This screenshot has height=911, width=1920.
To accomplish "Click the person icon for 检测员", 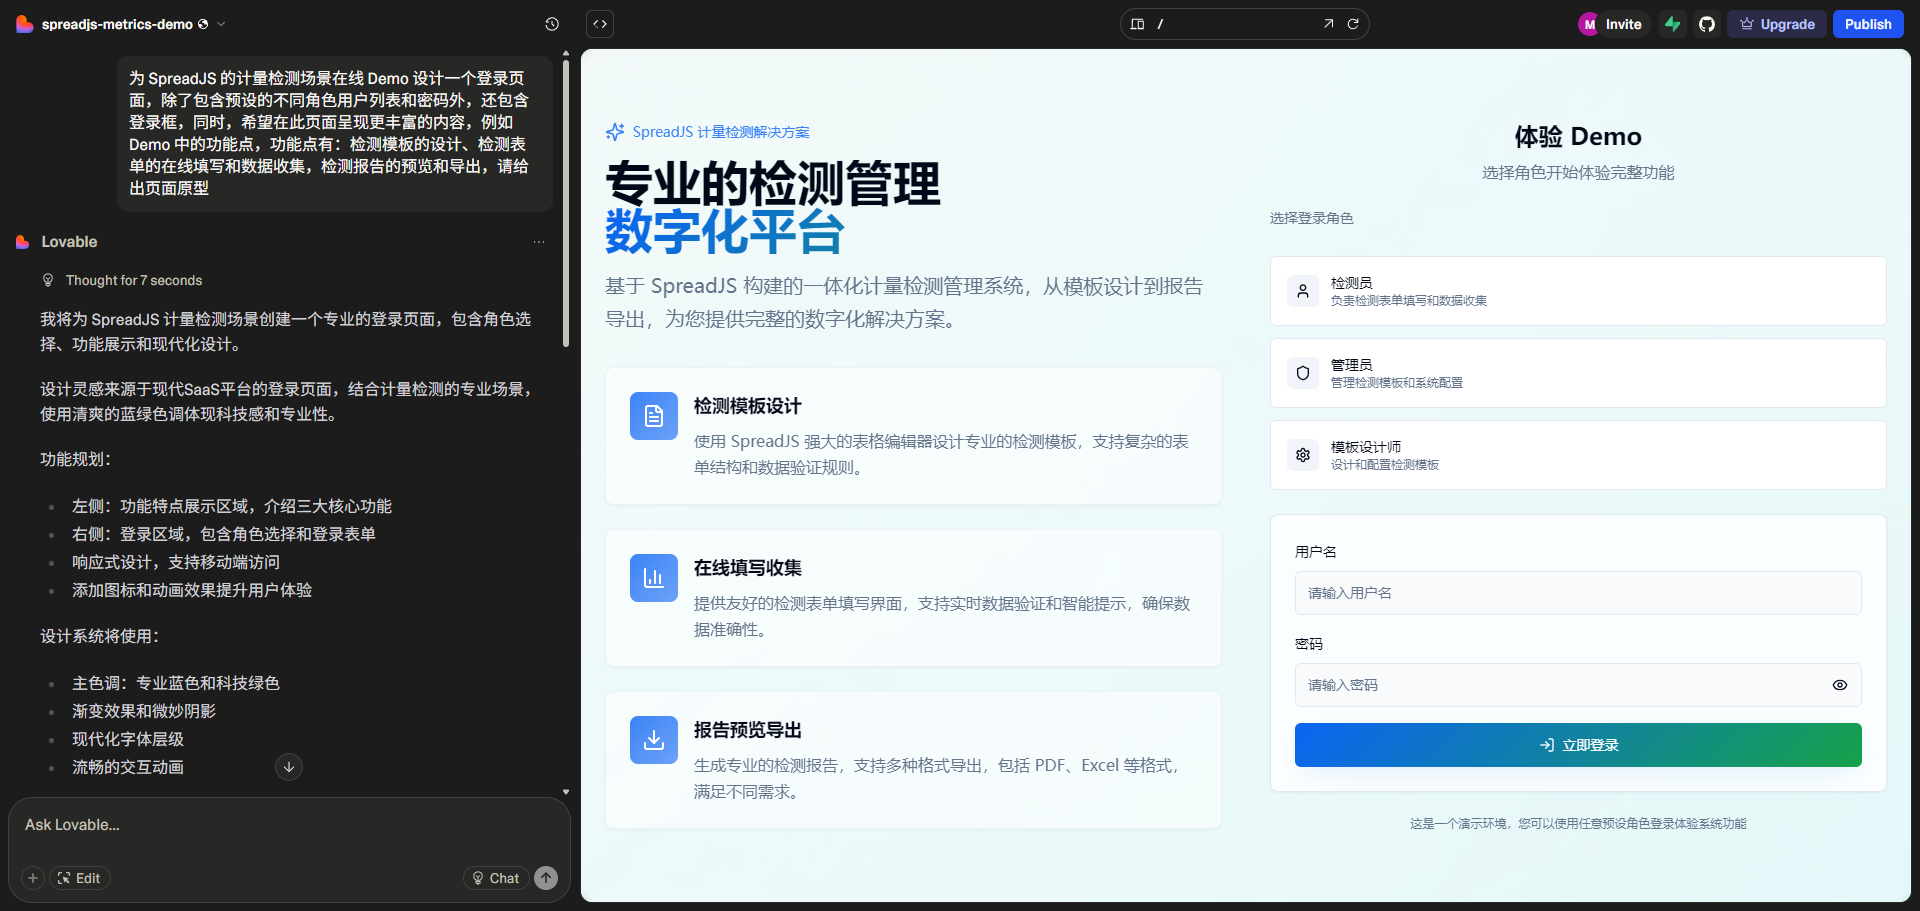I will (x=1303, y=291).
